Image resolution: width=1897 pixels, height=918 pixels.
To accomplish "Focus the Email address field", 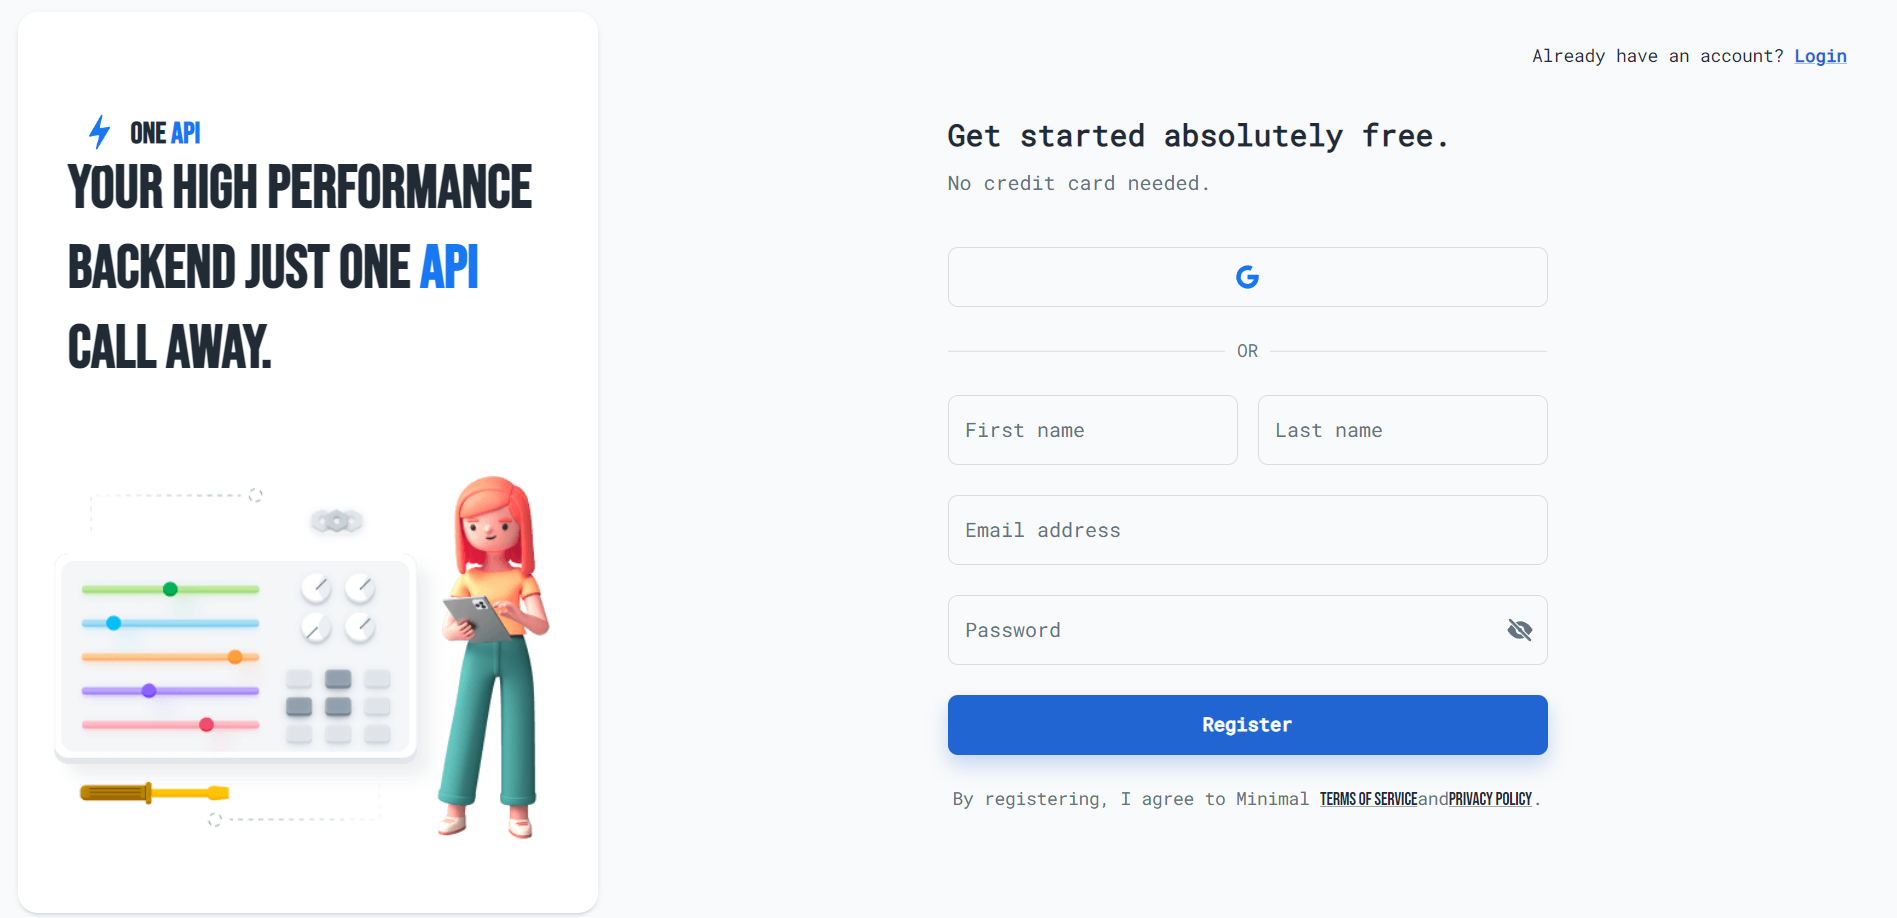I will 1247,530.
